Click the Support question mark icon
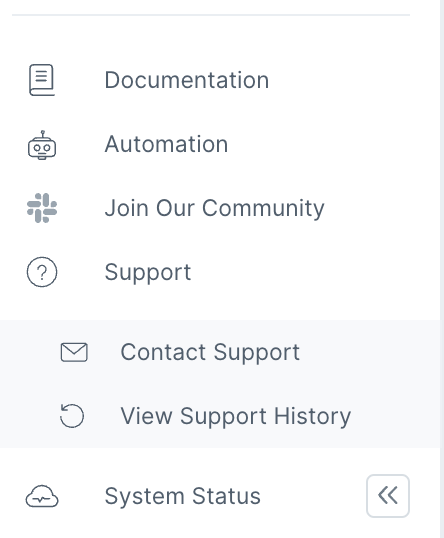444x538 pixels. click(x=42, y=272)
